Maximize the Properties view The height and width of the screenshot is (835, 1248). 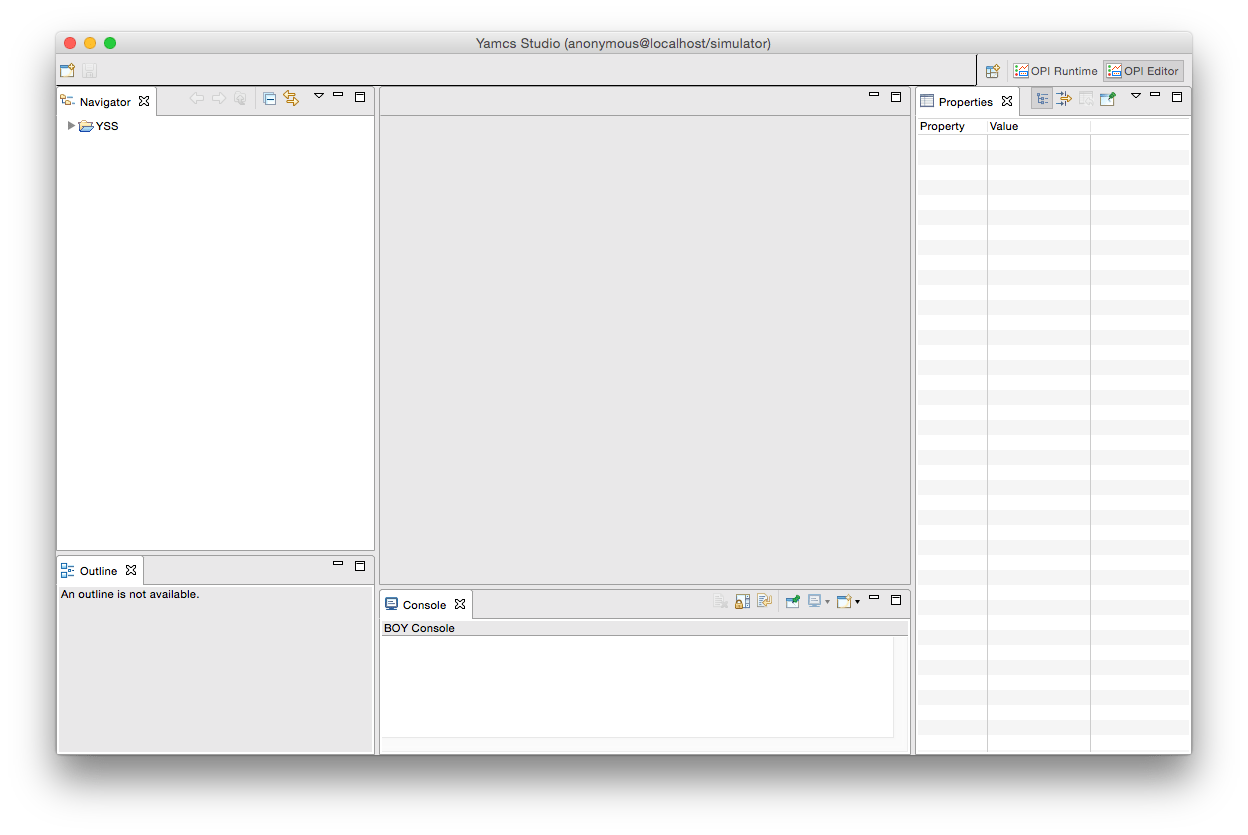[1177, 97]
